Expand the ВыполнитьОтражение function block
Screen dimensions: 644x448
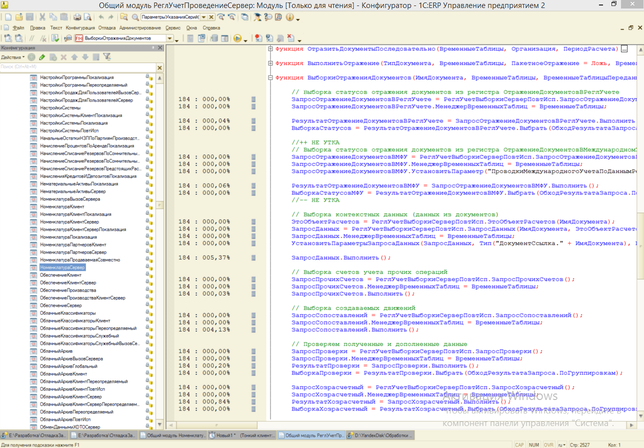(268, 62)
